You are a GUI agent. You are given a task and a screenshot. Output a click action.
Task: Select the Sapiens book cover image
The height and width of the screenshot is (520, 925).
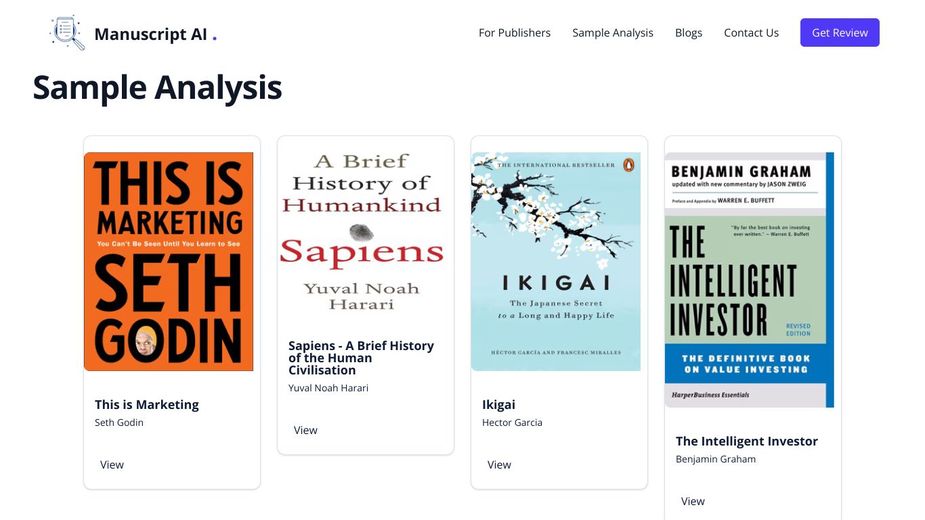[362, 233]
